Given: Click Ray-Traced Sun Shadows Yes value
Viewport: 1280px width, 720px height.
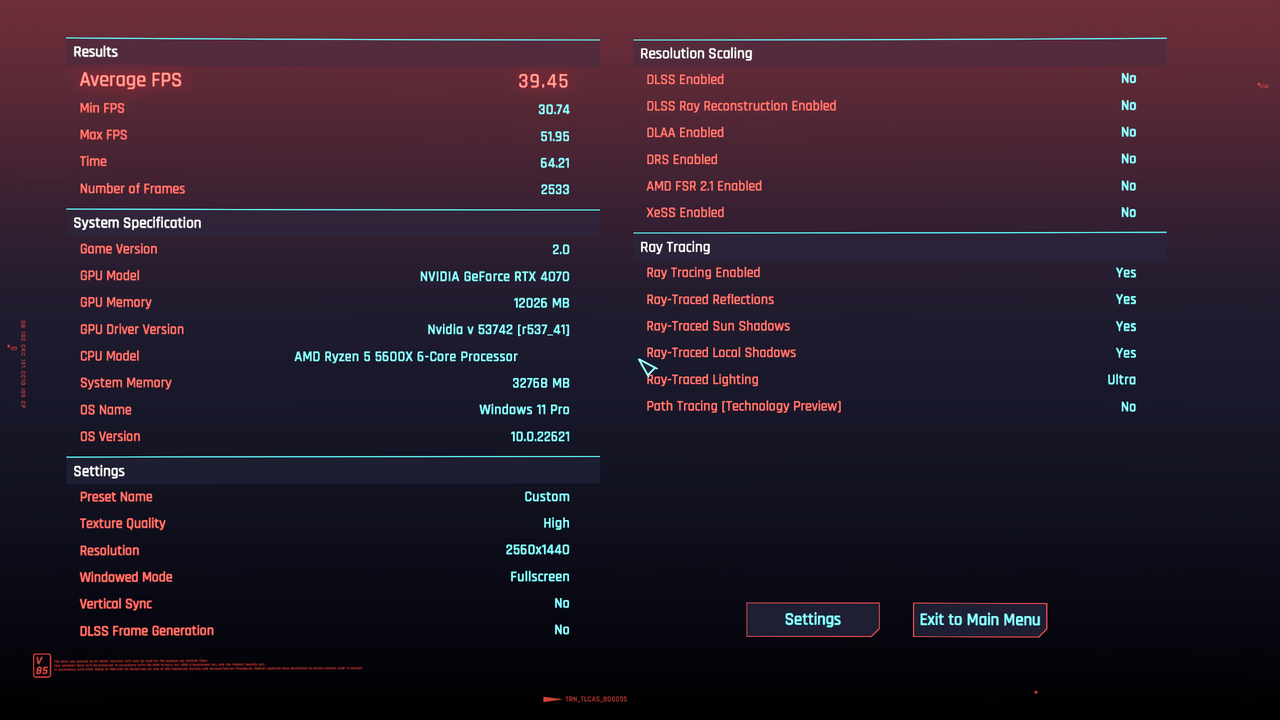Looking at the screenshot, I should pyautogui.click(x=1126, y=327).
